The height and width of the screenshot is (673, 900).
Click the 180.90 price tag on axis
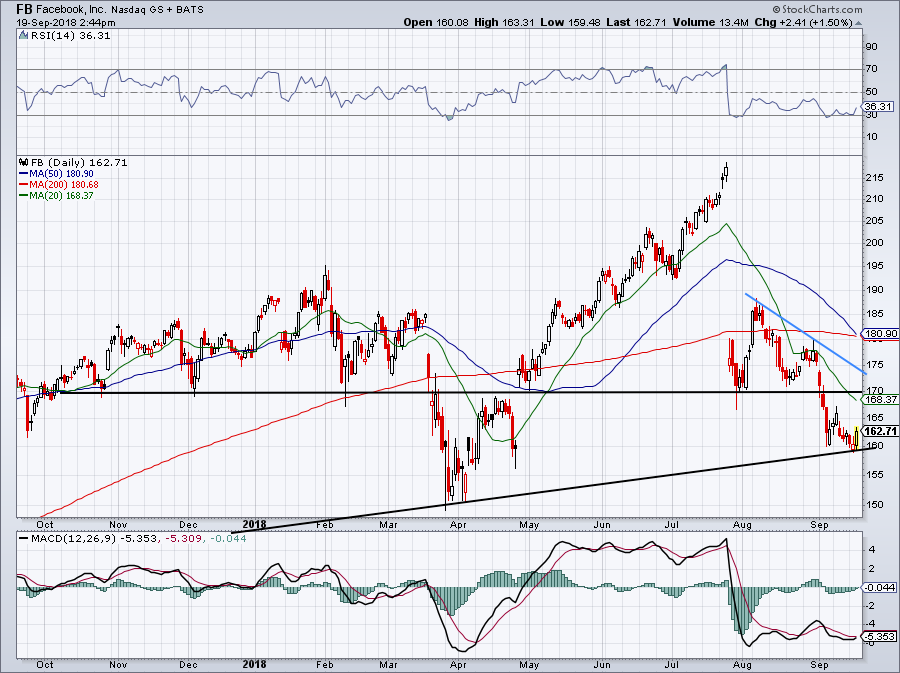tap(880, 334)
